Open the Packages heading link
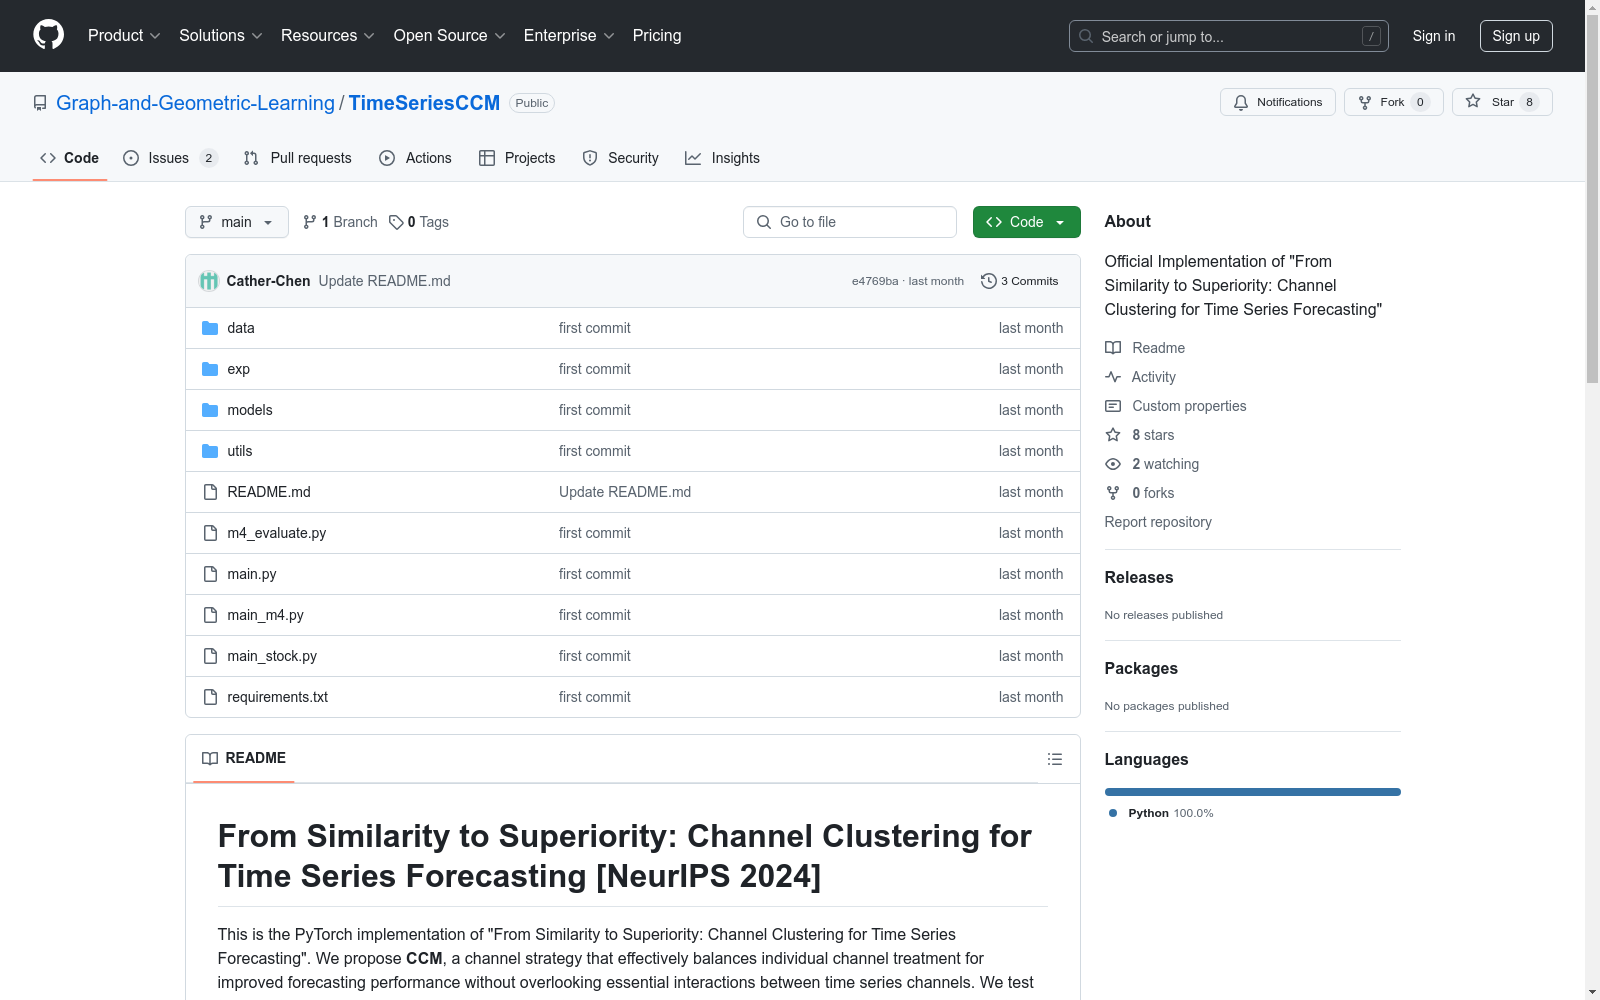The width and height of the screenshot is (1600, 1000). (1141, 668)
